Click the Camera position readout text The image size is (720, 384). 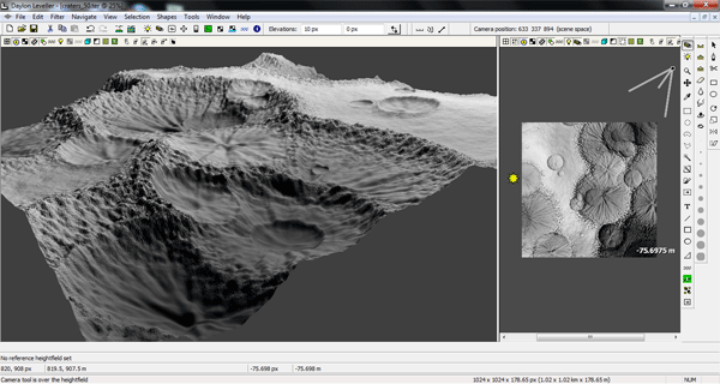tap(533, 29)
